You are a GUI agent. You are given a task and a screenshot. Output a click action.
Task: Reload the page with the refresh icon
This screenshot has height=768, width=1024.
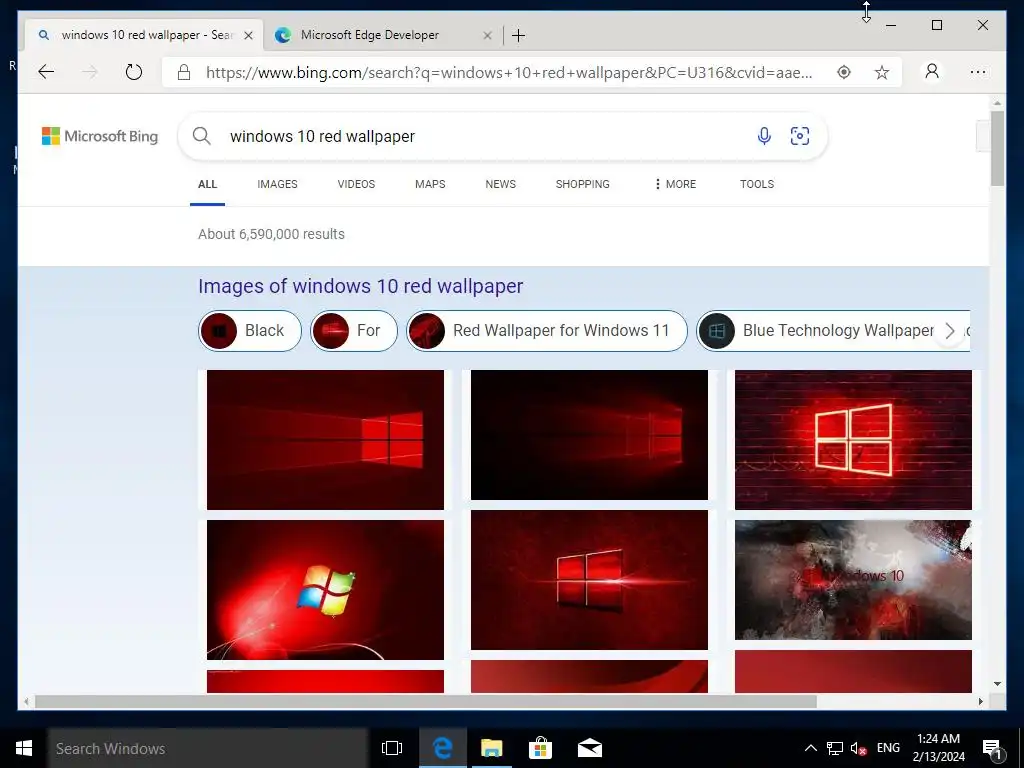[134, 72]
